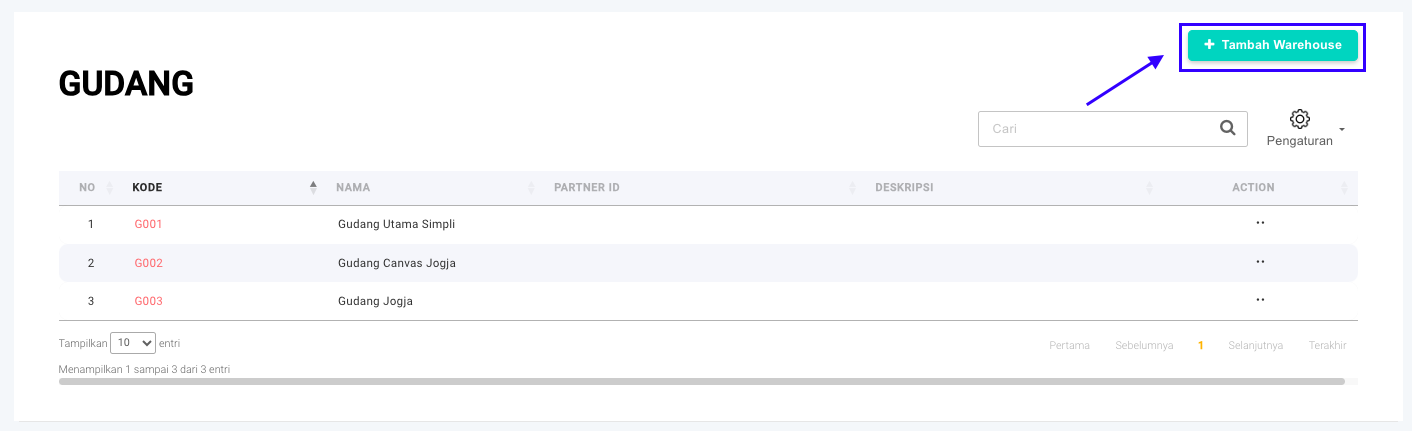Image resolution: width=1412 pixels, height=431 pixels.
Task: Open action menu for Gudang Jogja row
Action: click(x=1260, y=300)
